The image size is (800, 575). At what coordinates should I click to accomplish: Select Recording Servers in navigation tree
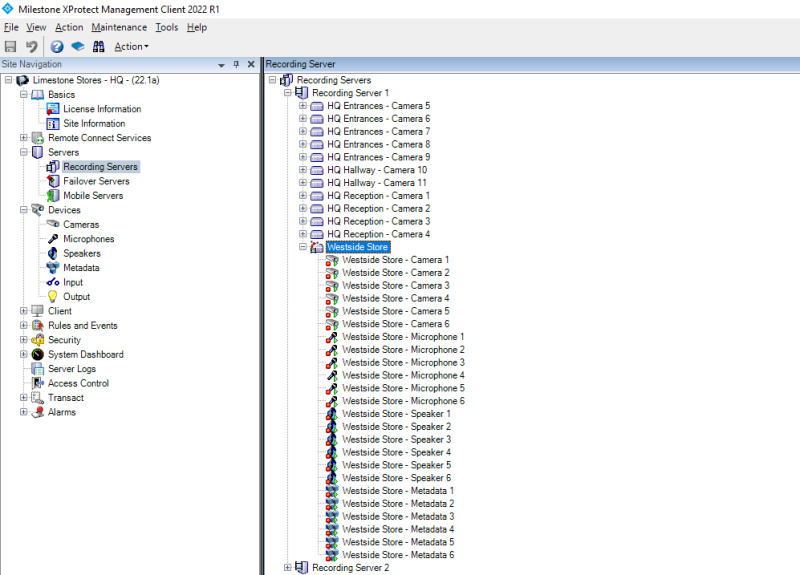101,167
